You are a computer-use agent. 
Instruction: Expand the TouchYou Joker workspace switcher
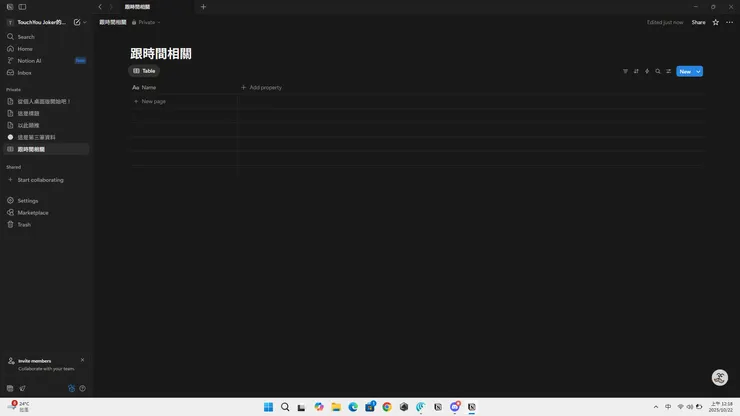[x=41, y=22]
